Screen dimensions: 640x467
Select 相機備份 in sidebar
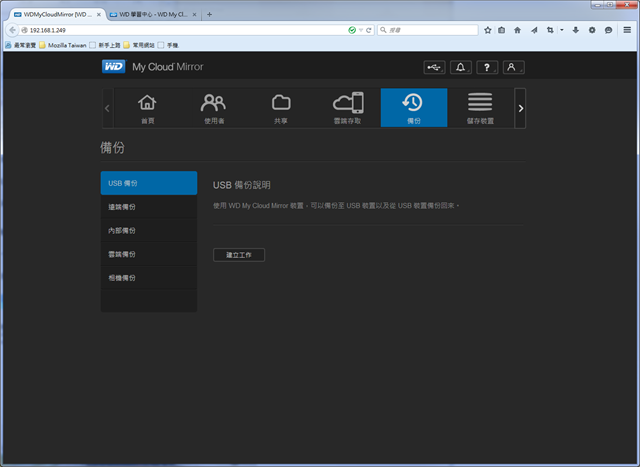click(x=149, y=278)
